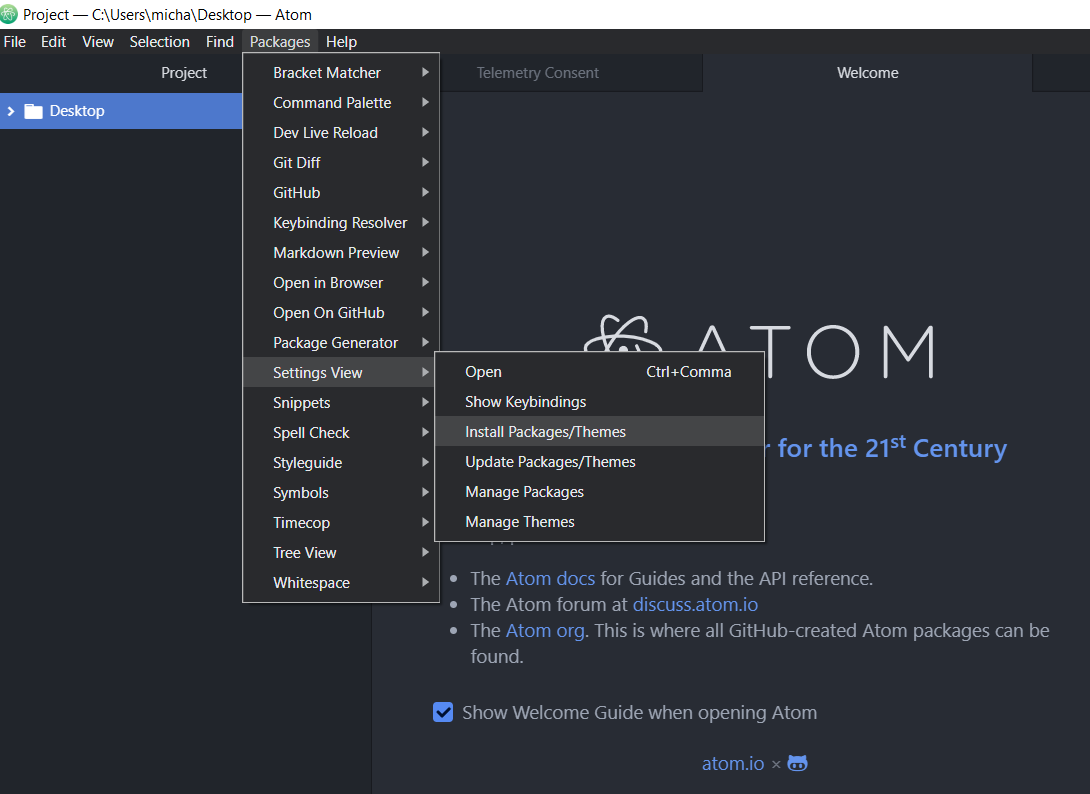Select the Welcome tab
1090x794 pixels.
(867, 73)
